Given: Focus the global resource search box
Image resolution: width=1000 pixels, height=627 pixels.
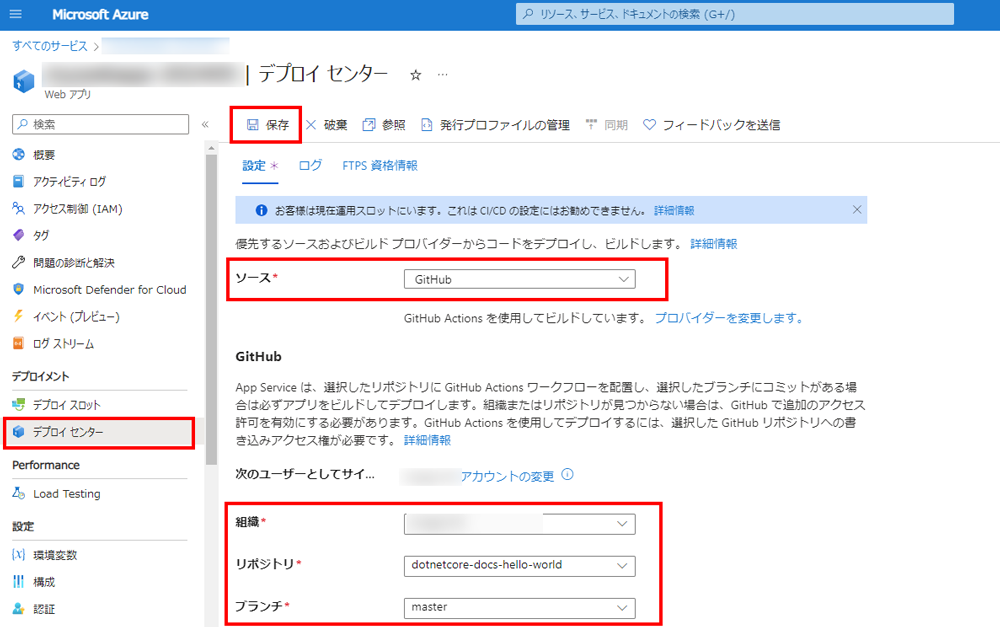Looking at the screenshot, I should pyautogui.click(x=735, y=14).
